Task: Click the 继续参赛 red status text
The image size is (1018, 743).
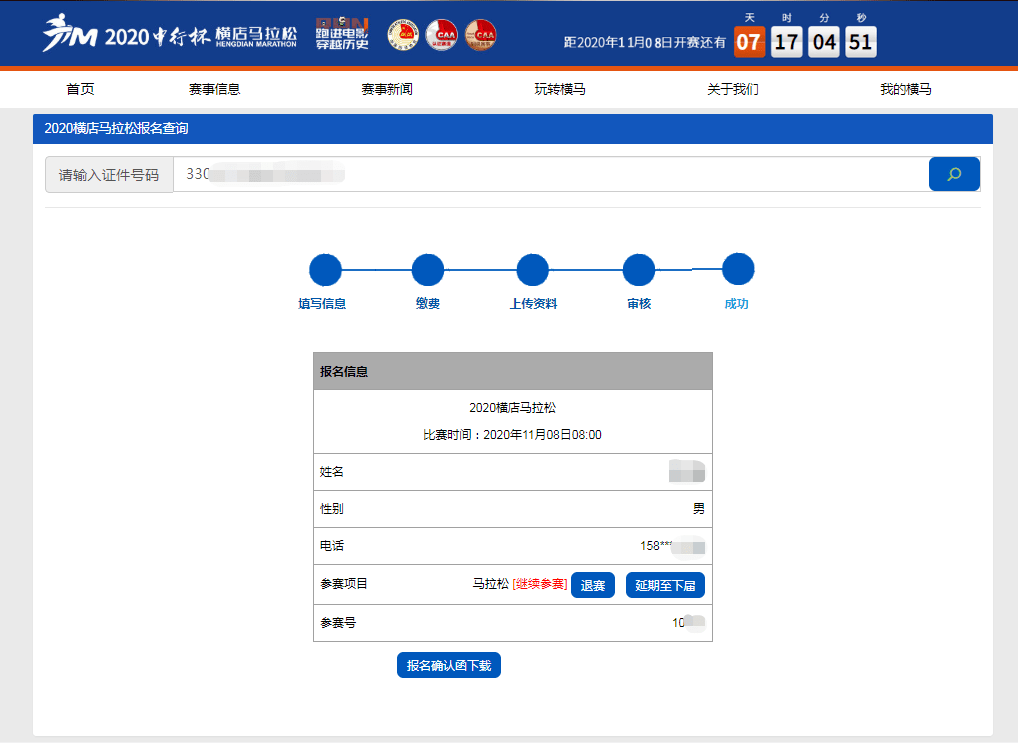Action: tap(540, 584)
